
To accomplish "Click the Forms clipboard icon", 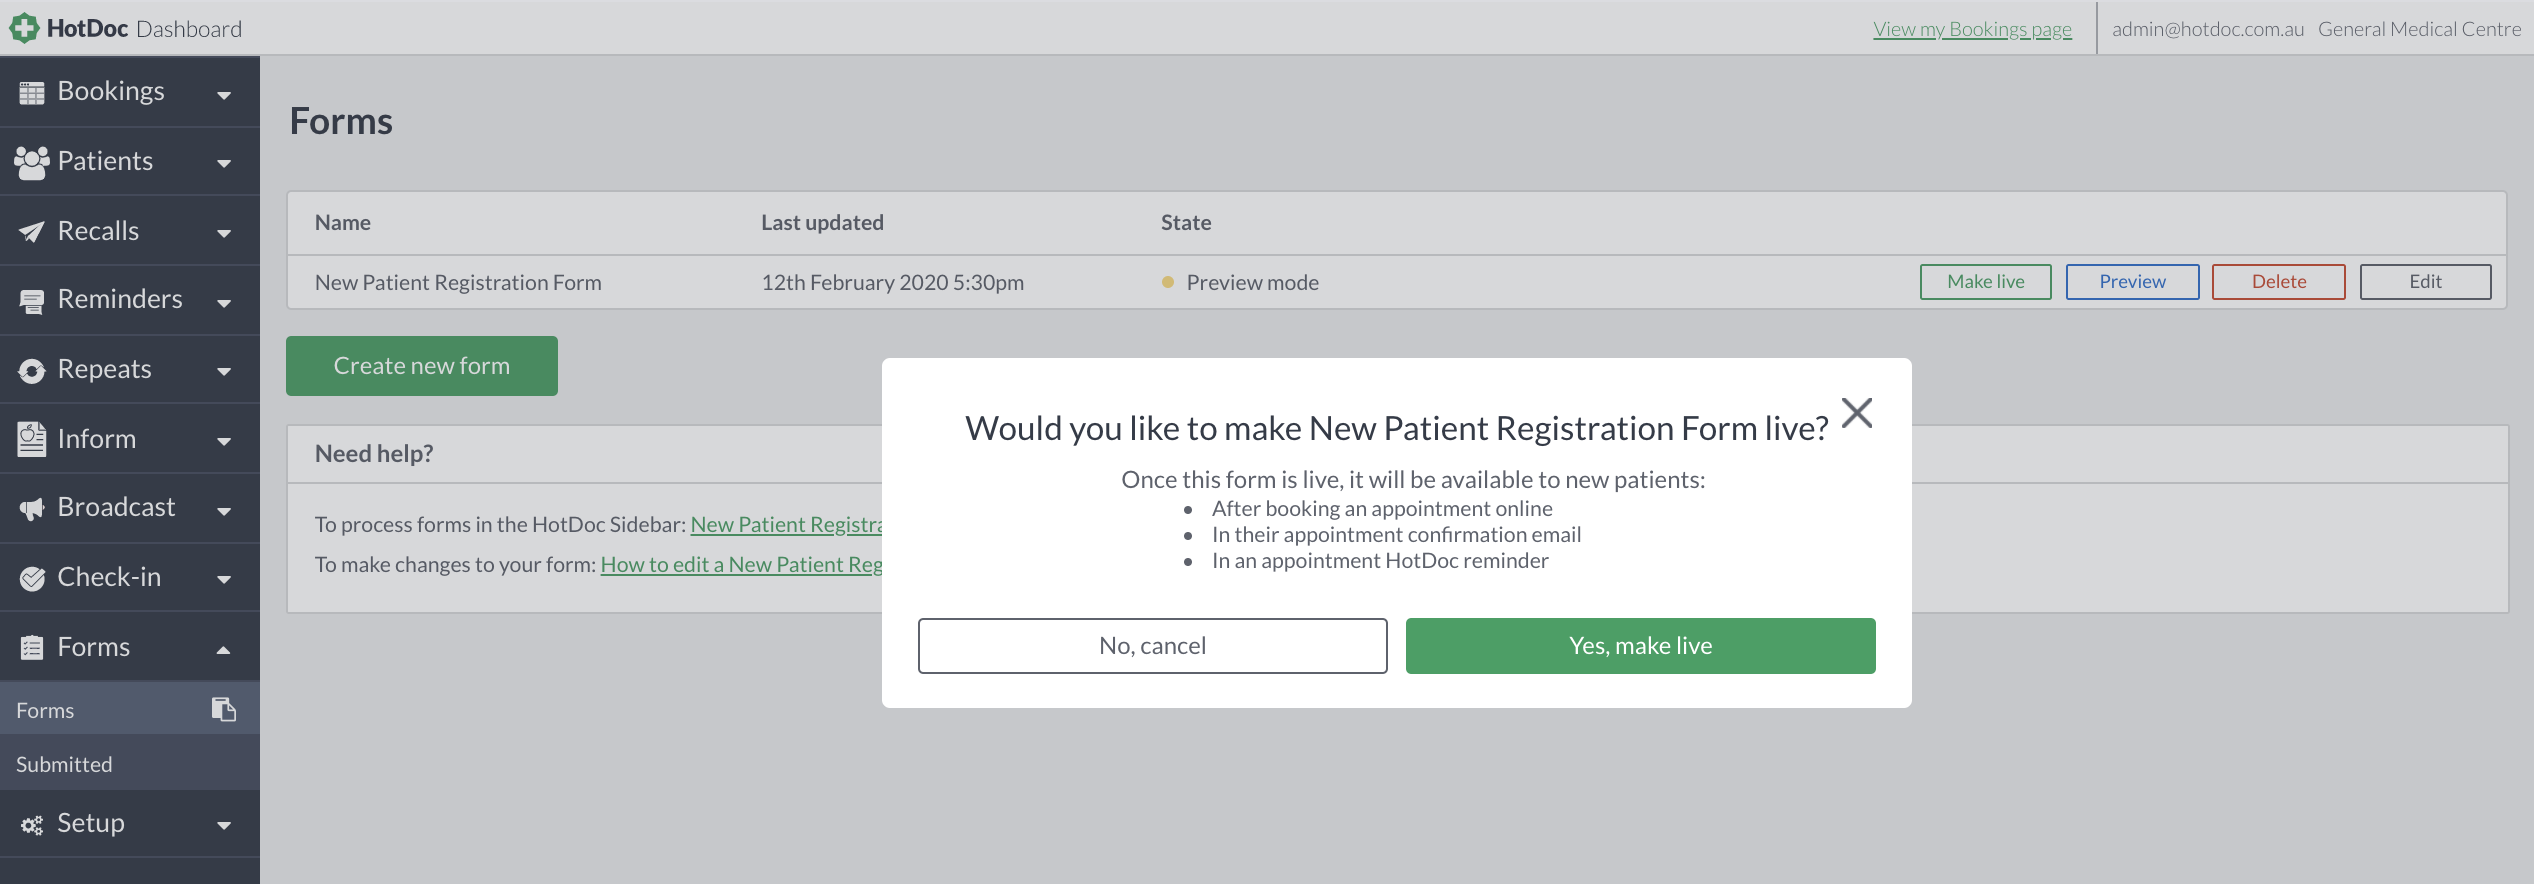I will (x=31, y=646).
